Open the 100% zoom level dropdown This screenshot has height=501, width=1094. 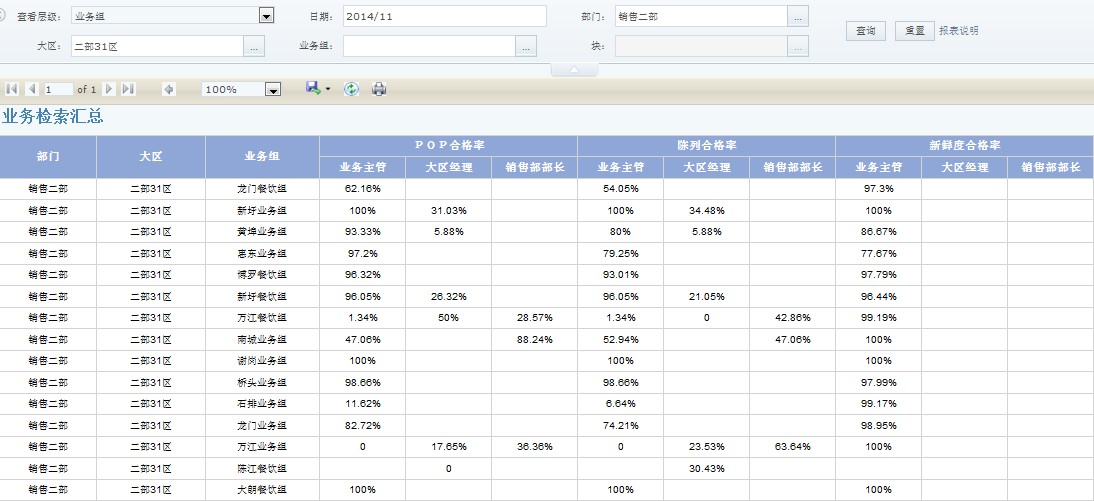(272, 90)
